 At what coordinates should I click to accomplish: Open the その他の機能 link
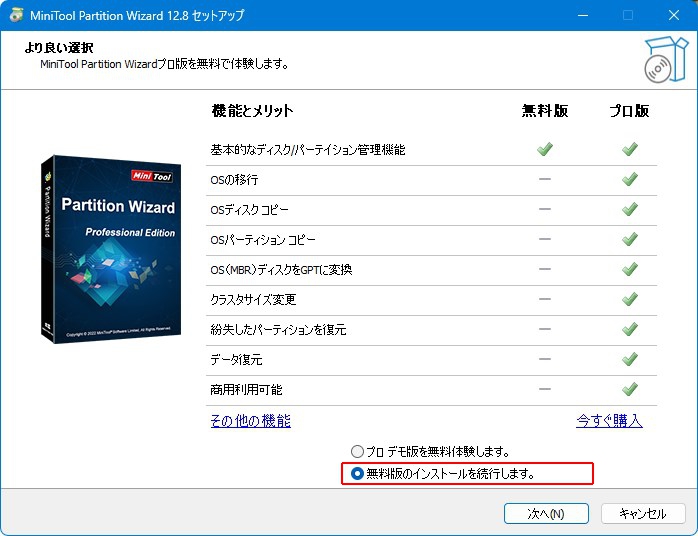(250, 421)
